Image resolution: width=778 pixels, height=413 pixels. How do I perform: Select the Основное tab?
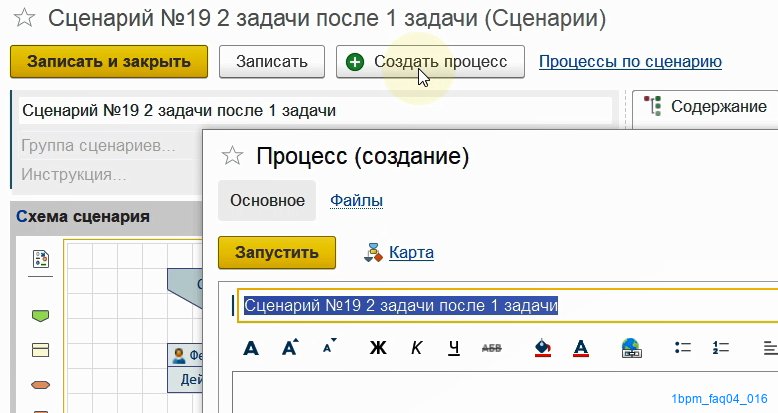pyautogui.click(x=267, y=200)
